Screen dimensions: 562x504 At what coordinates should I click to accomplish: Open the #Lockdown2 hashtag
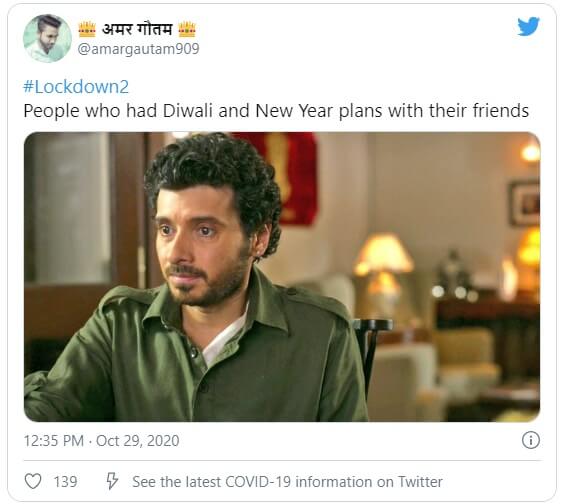click(76, 87)
